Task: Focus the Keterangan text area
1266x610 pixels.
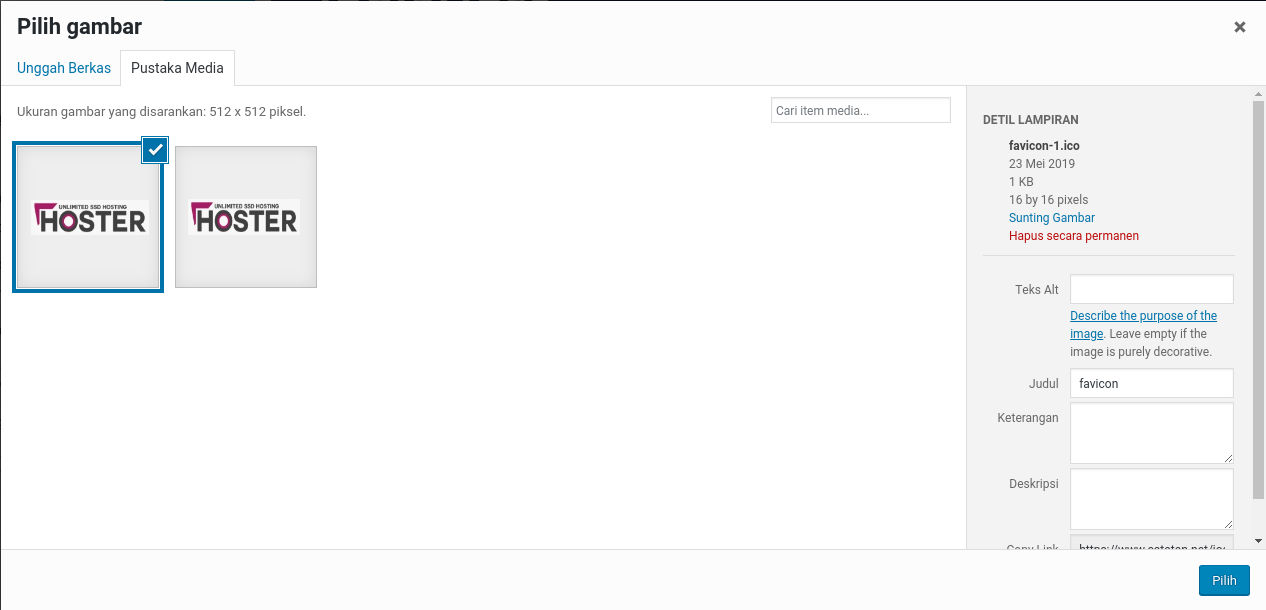Action: (1151, 433)
